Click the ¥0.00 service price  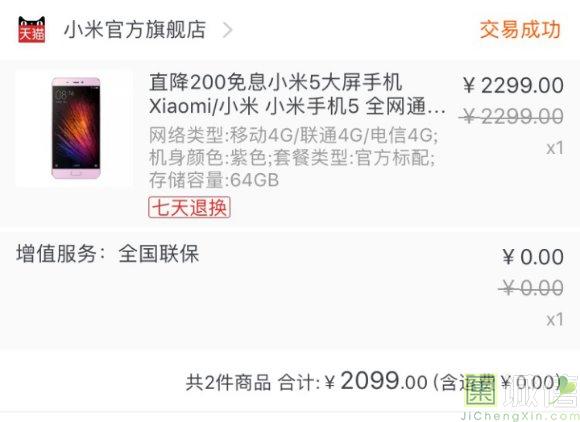tap(533, 257)
